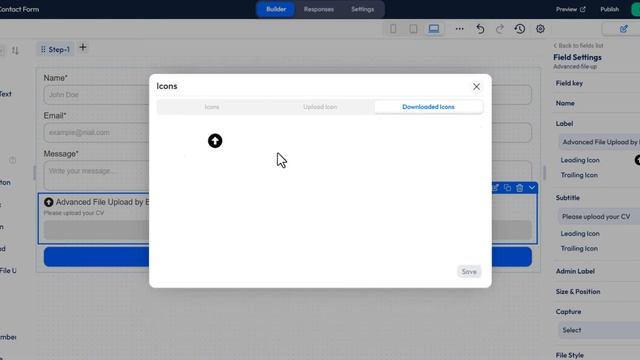The height and width of the screenshot is (360, 640).
Task: Select the black upload arrow downloaded icon
Action: (215, 141)
